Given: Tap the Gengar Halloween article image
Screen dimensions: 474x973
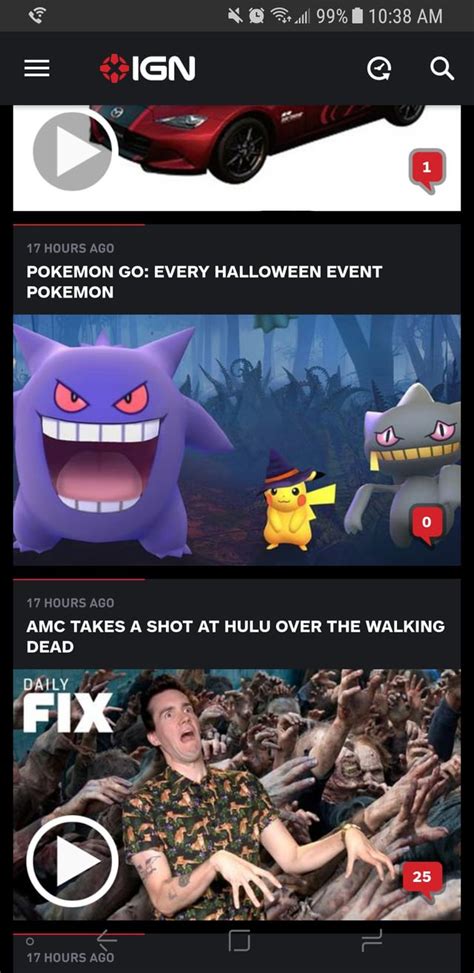Looking at the screenshot, I should (237, 439).
